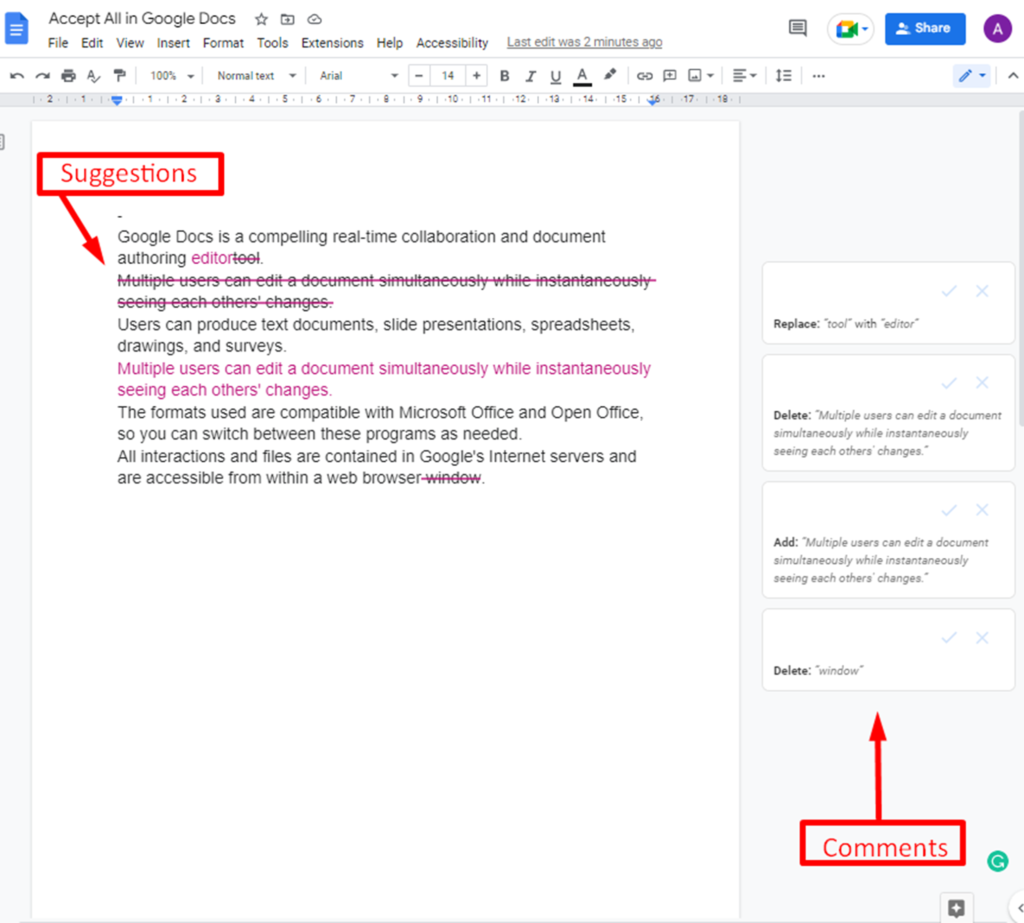
Task: Hide the menus with the chevron
Action: 1013,76
